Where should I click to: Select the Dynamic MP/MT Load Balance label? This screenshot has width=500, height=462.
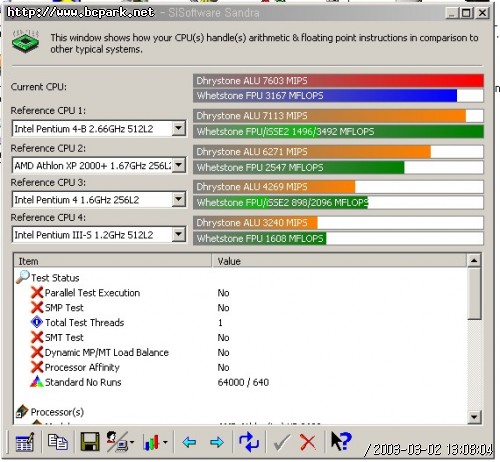coord(107,352)
